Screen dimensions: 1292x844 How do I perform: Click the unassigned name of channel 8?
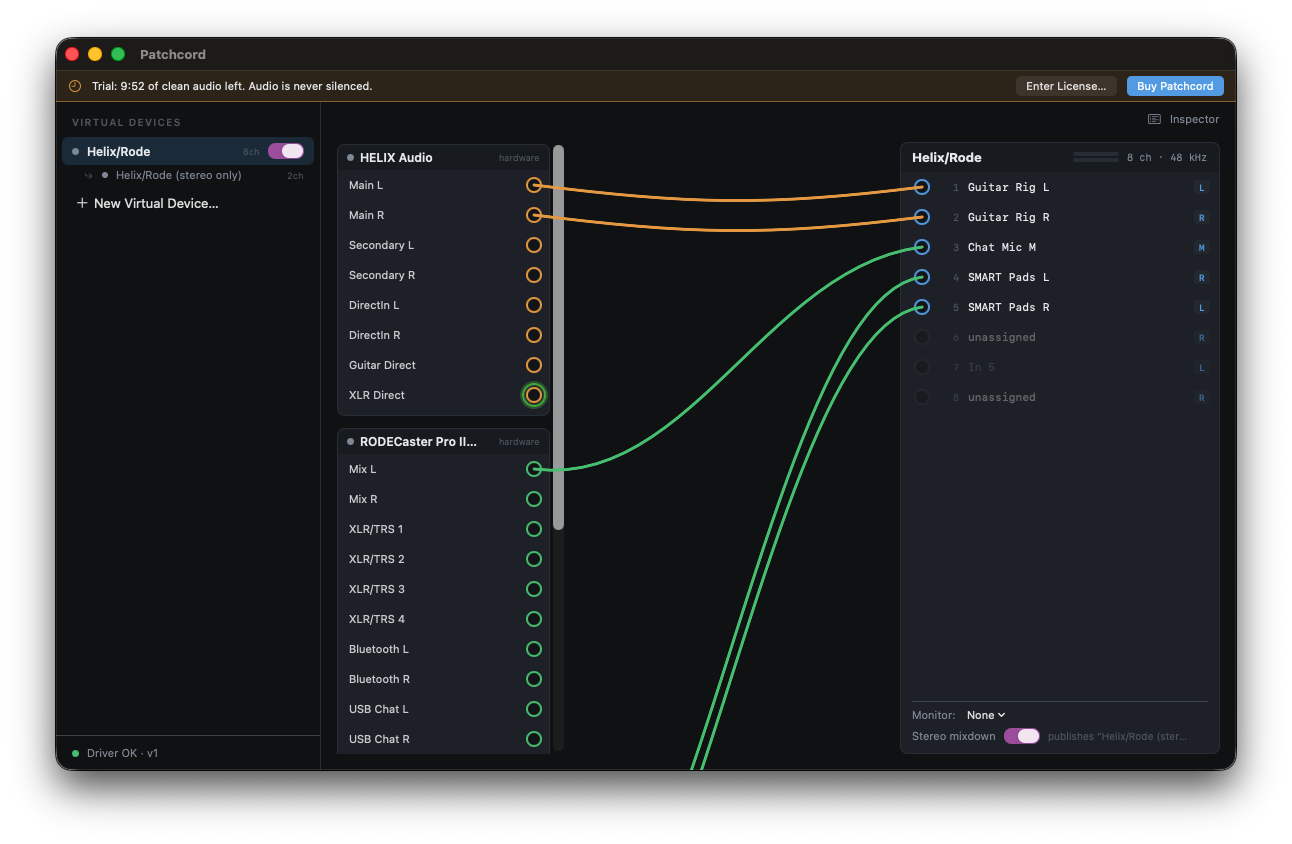[1001, 397]
